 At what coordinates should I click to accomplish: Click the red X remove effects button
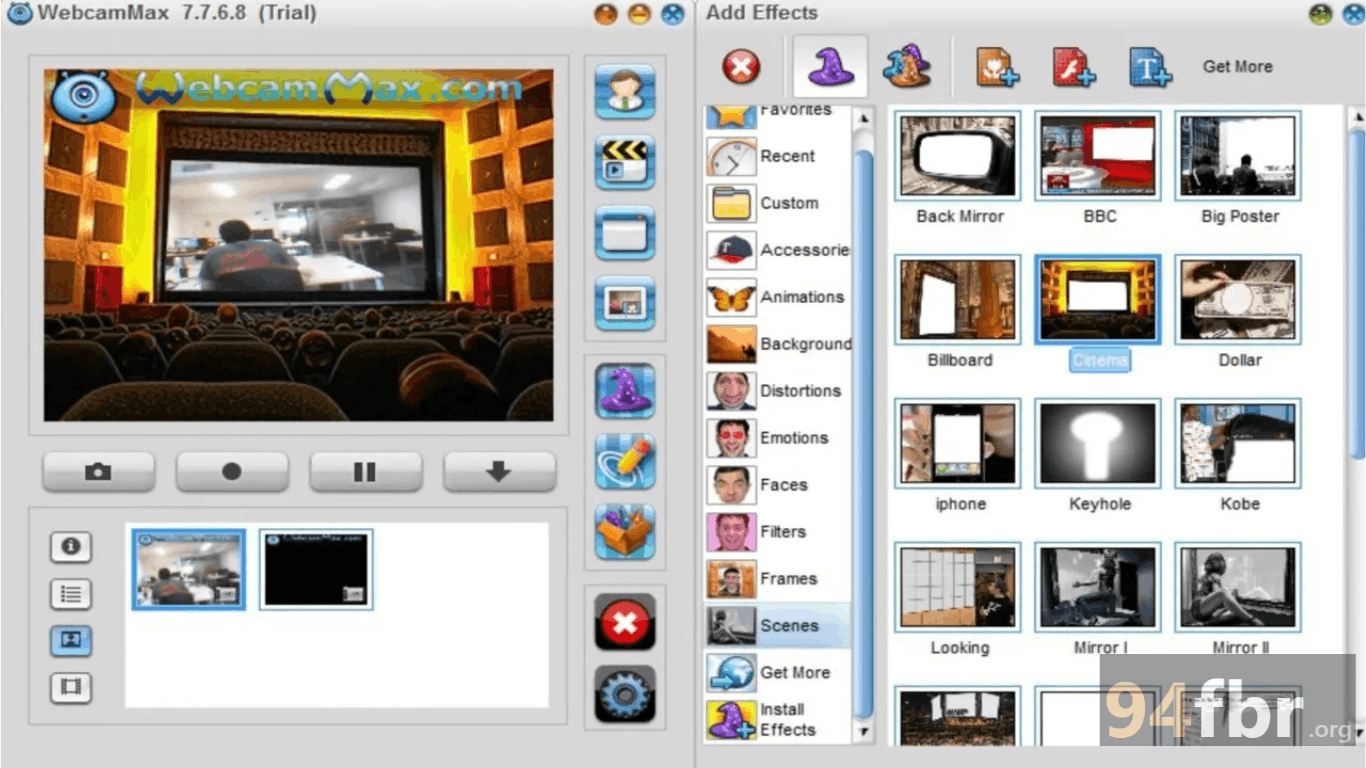coord(625,622)
